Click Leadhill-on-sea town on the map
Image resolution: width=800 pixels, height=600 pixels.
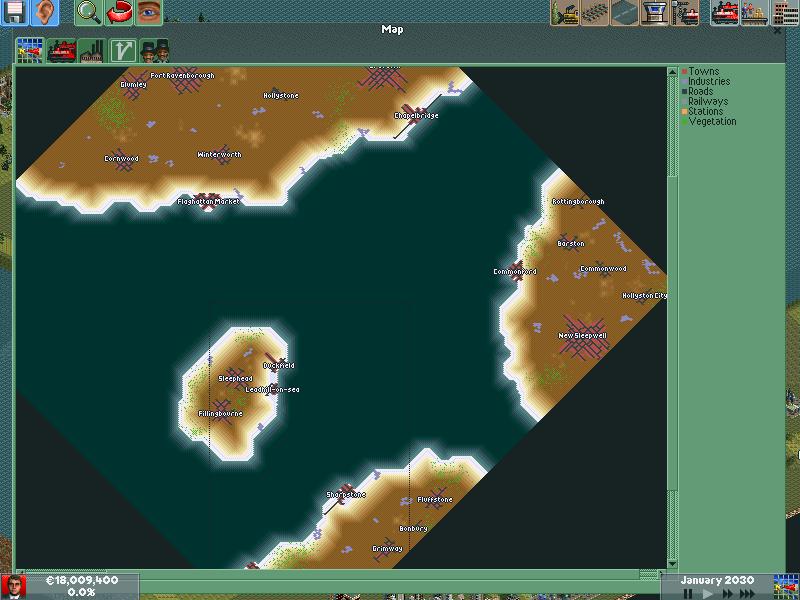tap(272, 390)
